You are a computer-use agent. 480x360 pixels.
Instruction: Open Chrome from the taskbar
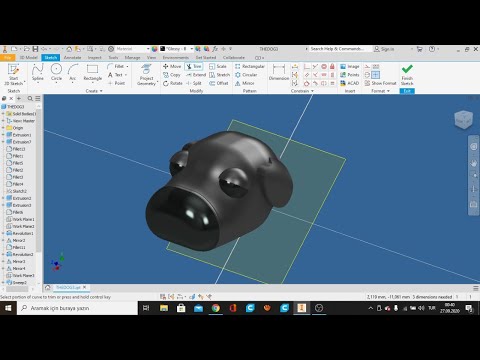216,308
